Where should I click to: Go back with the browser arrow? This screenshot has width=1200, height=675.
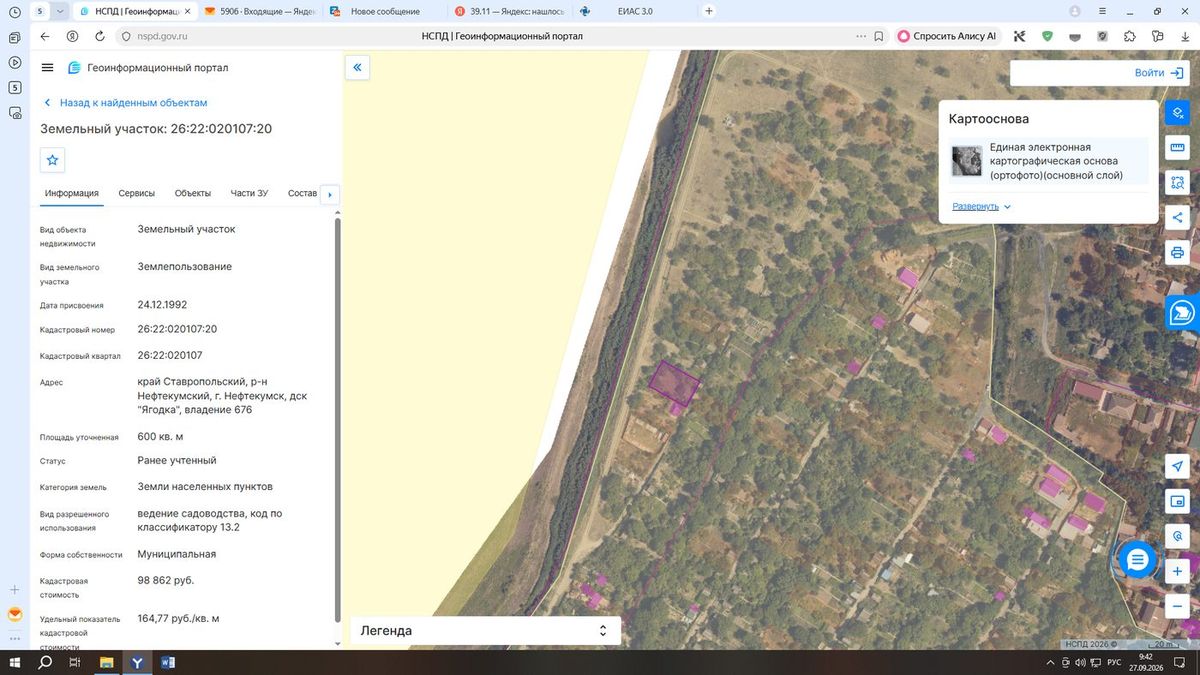click(45, 36)
